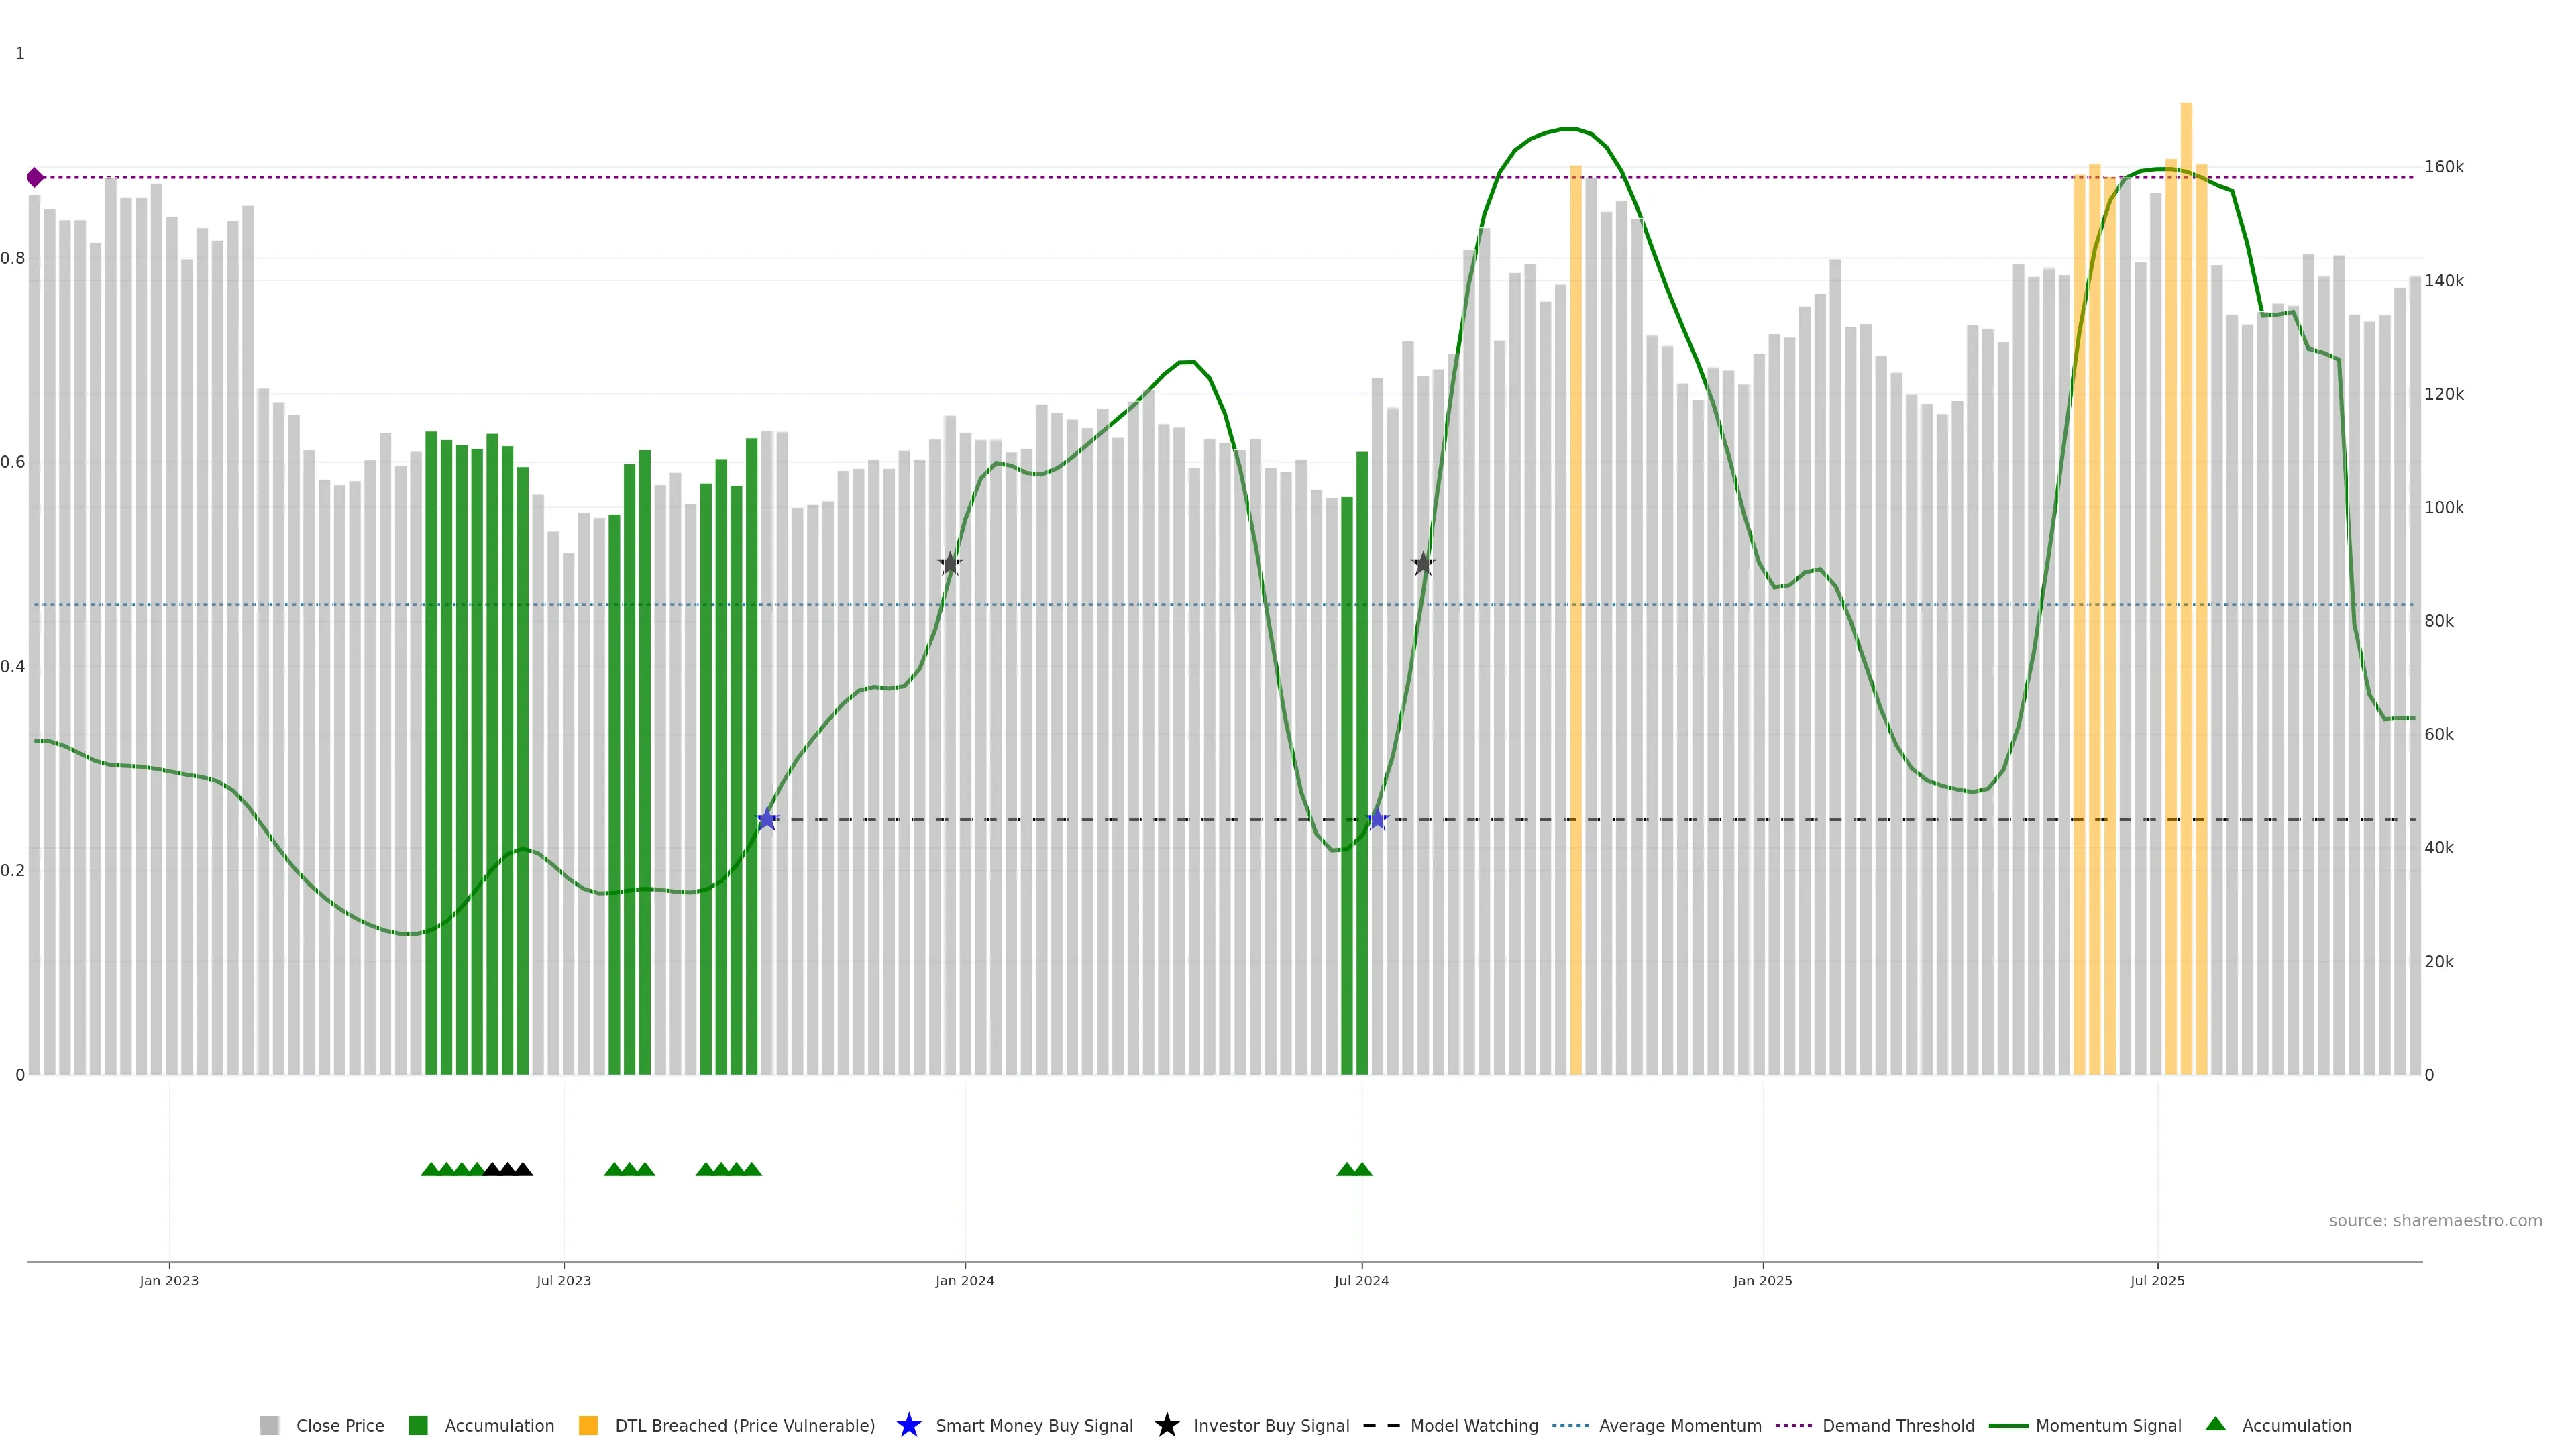The height and width of the screenshot is (1449, 2576).
Task: Click the first blue Smart Money star
Action: 767,819
